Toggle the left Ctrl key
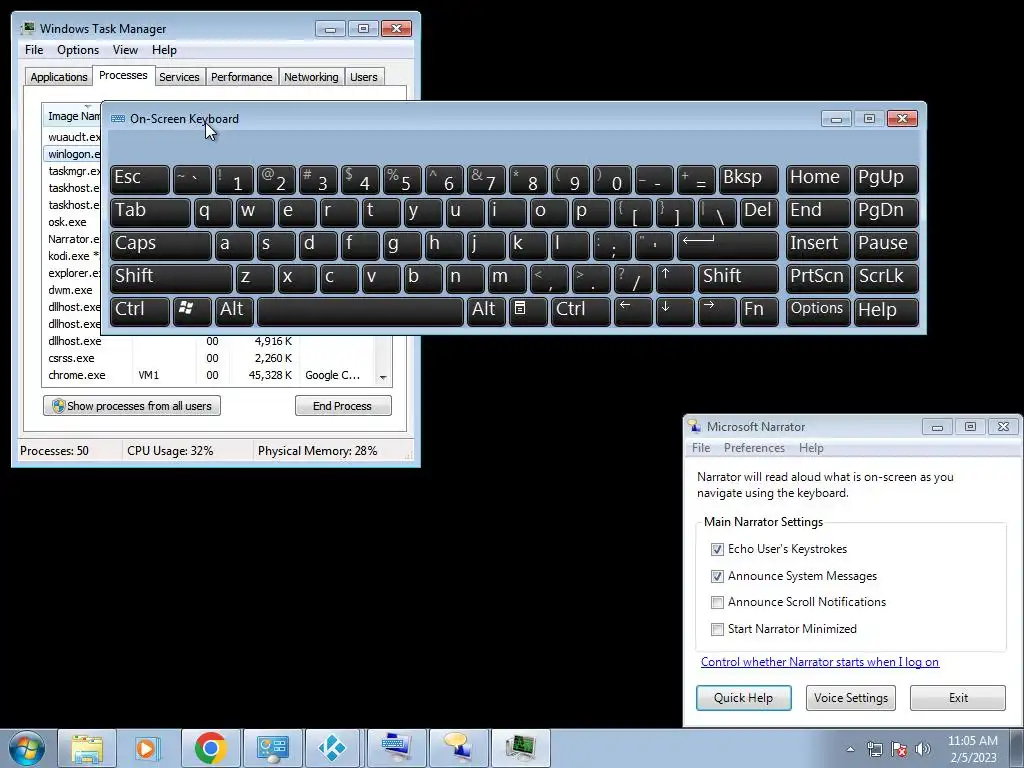This screenshot has height=768, width=1024. (x=140, y=310)
